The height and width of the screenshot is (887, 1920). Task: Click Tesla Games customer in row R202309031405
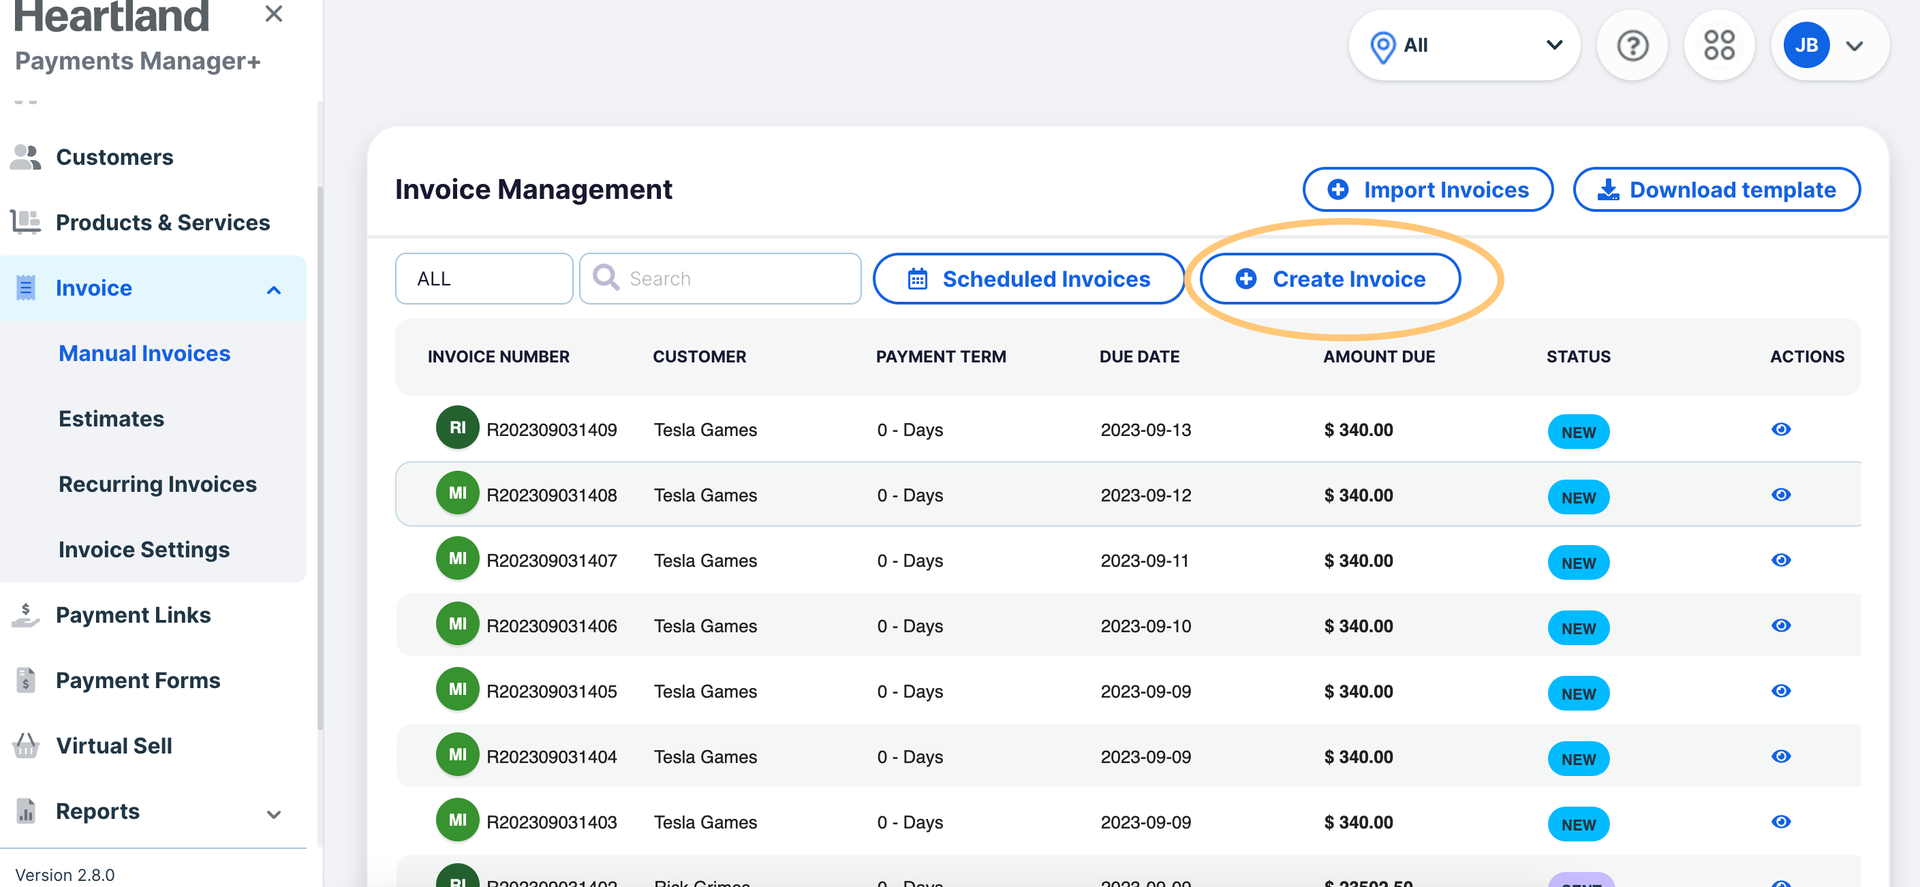705,692
